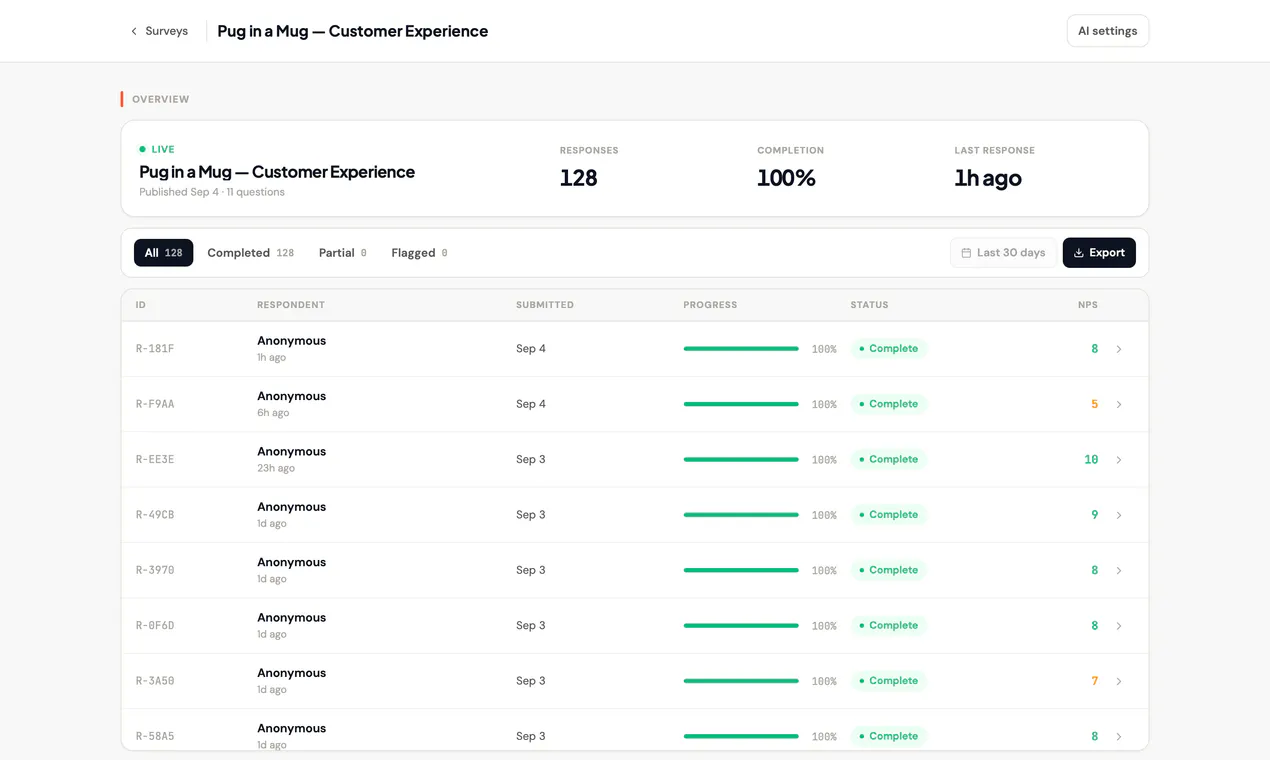Image resolution: width=1270 pixels, height=760 pixels.
Task: Click the overview card survey title
Action: coord(277,172)
